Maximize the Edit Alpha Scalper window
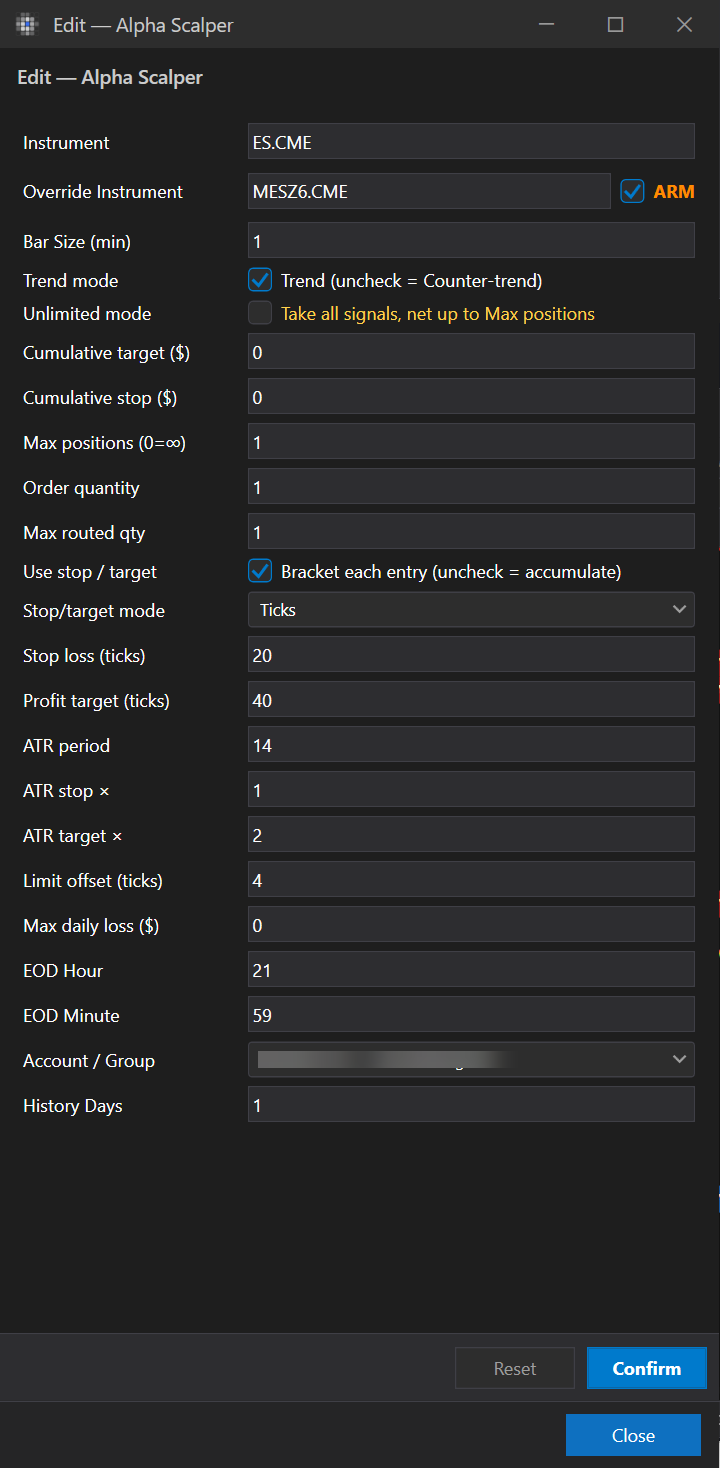Image resolution: width=720 pixels, height=1468 pixels. click(x=616, y=24)
